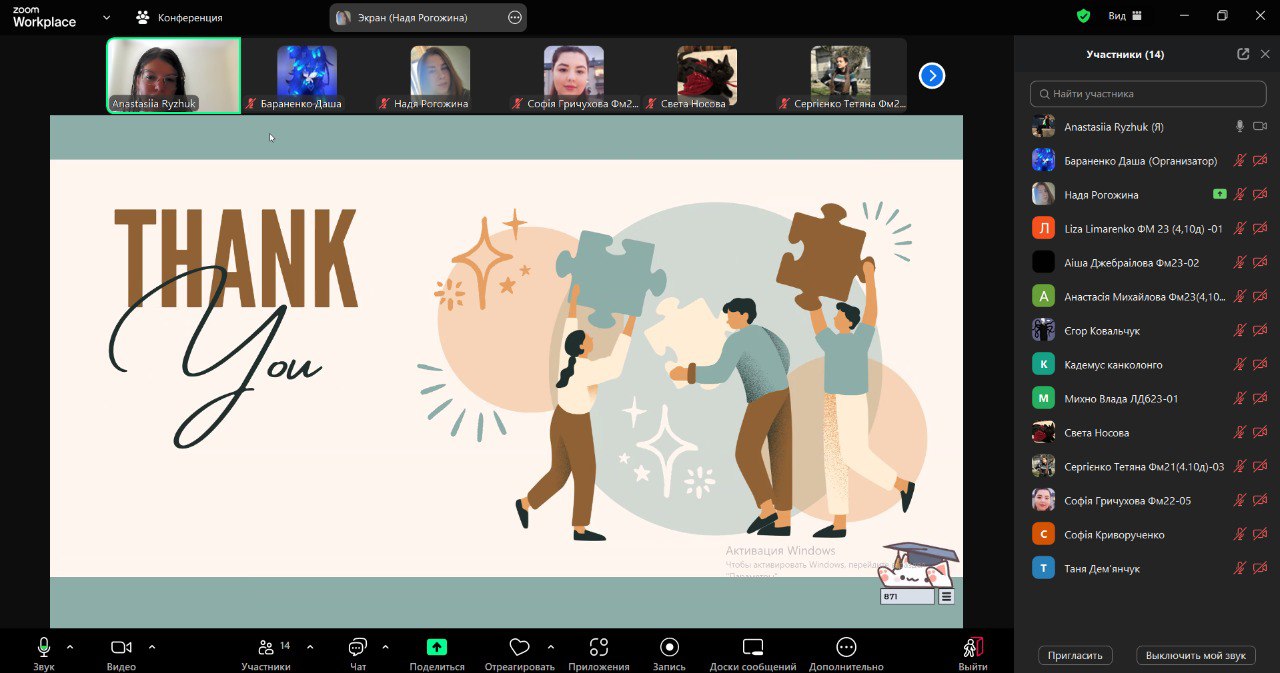The width and height of the screenshot is (1280, 673).
Task: Toggle microphone icon in Anastasiia Ryzhuk row
Action: (x=1240, y=126)
